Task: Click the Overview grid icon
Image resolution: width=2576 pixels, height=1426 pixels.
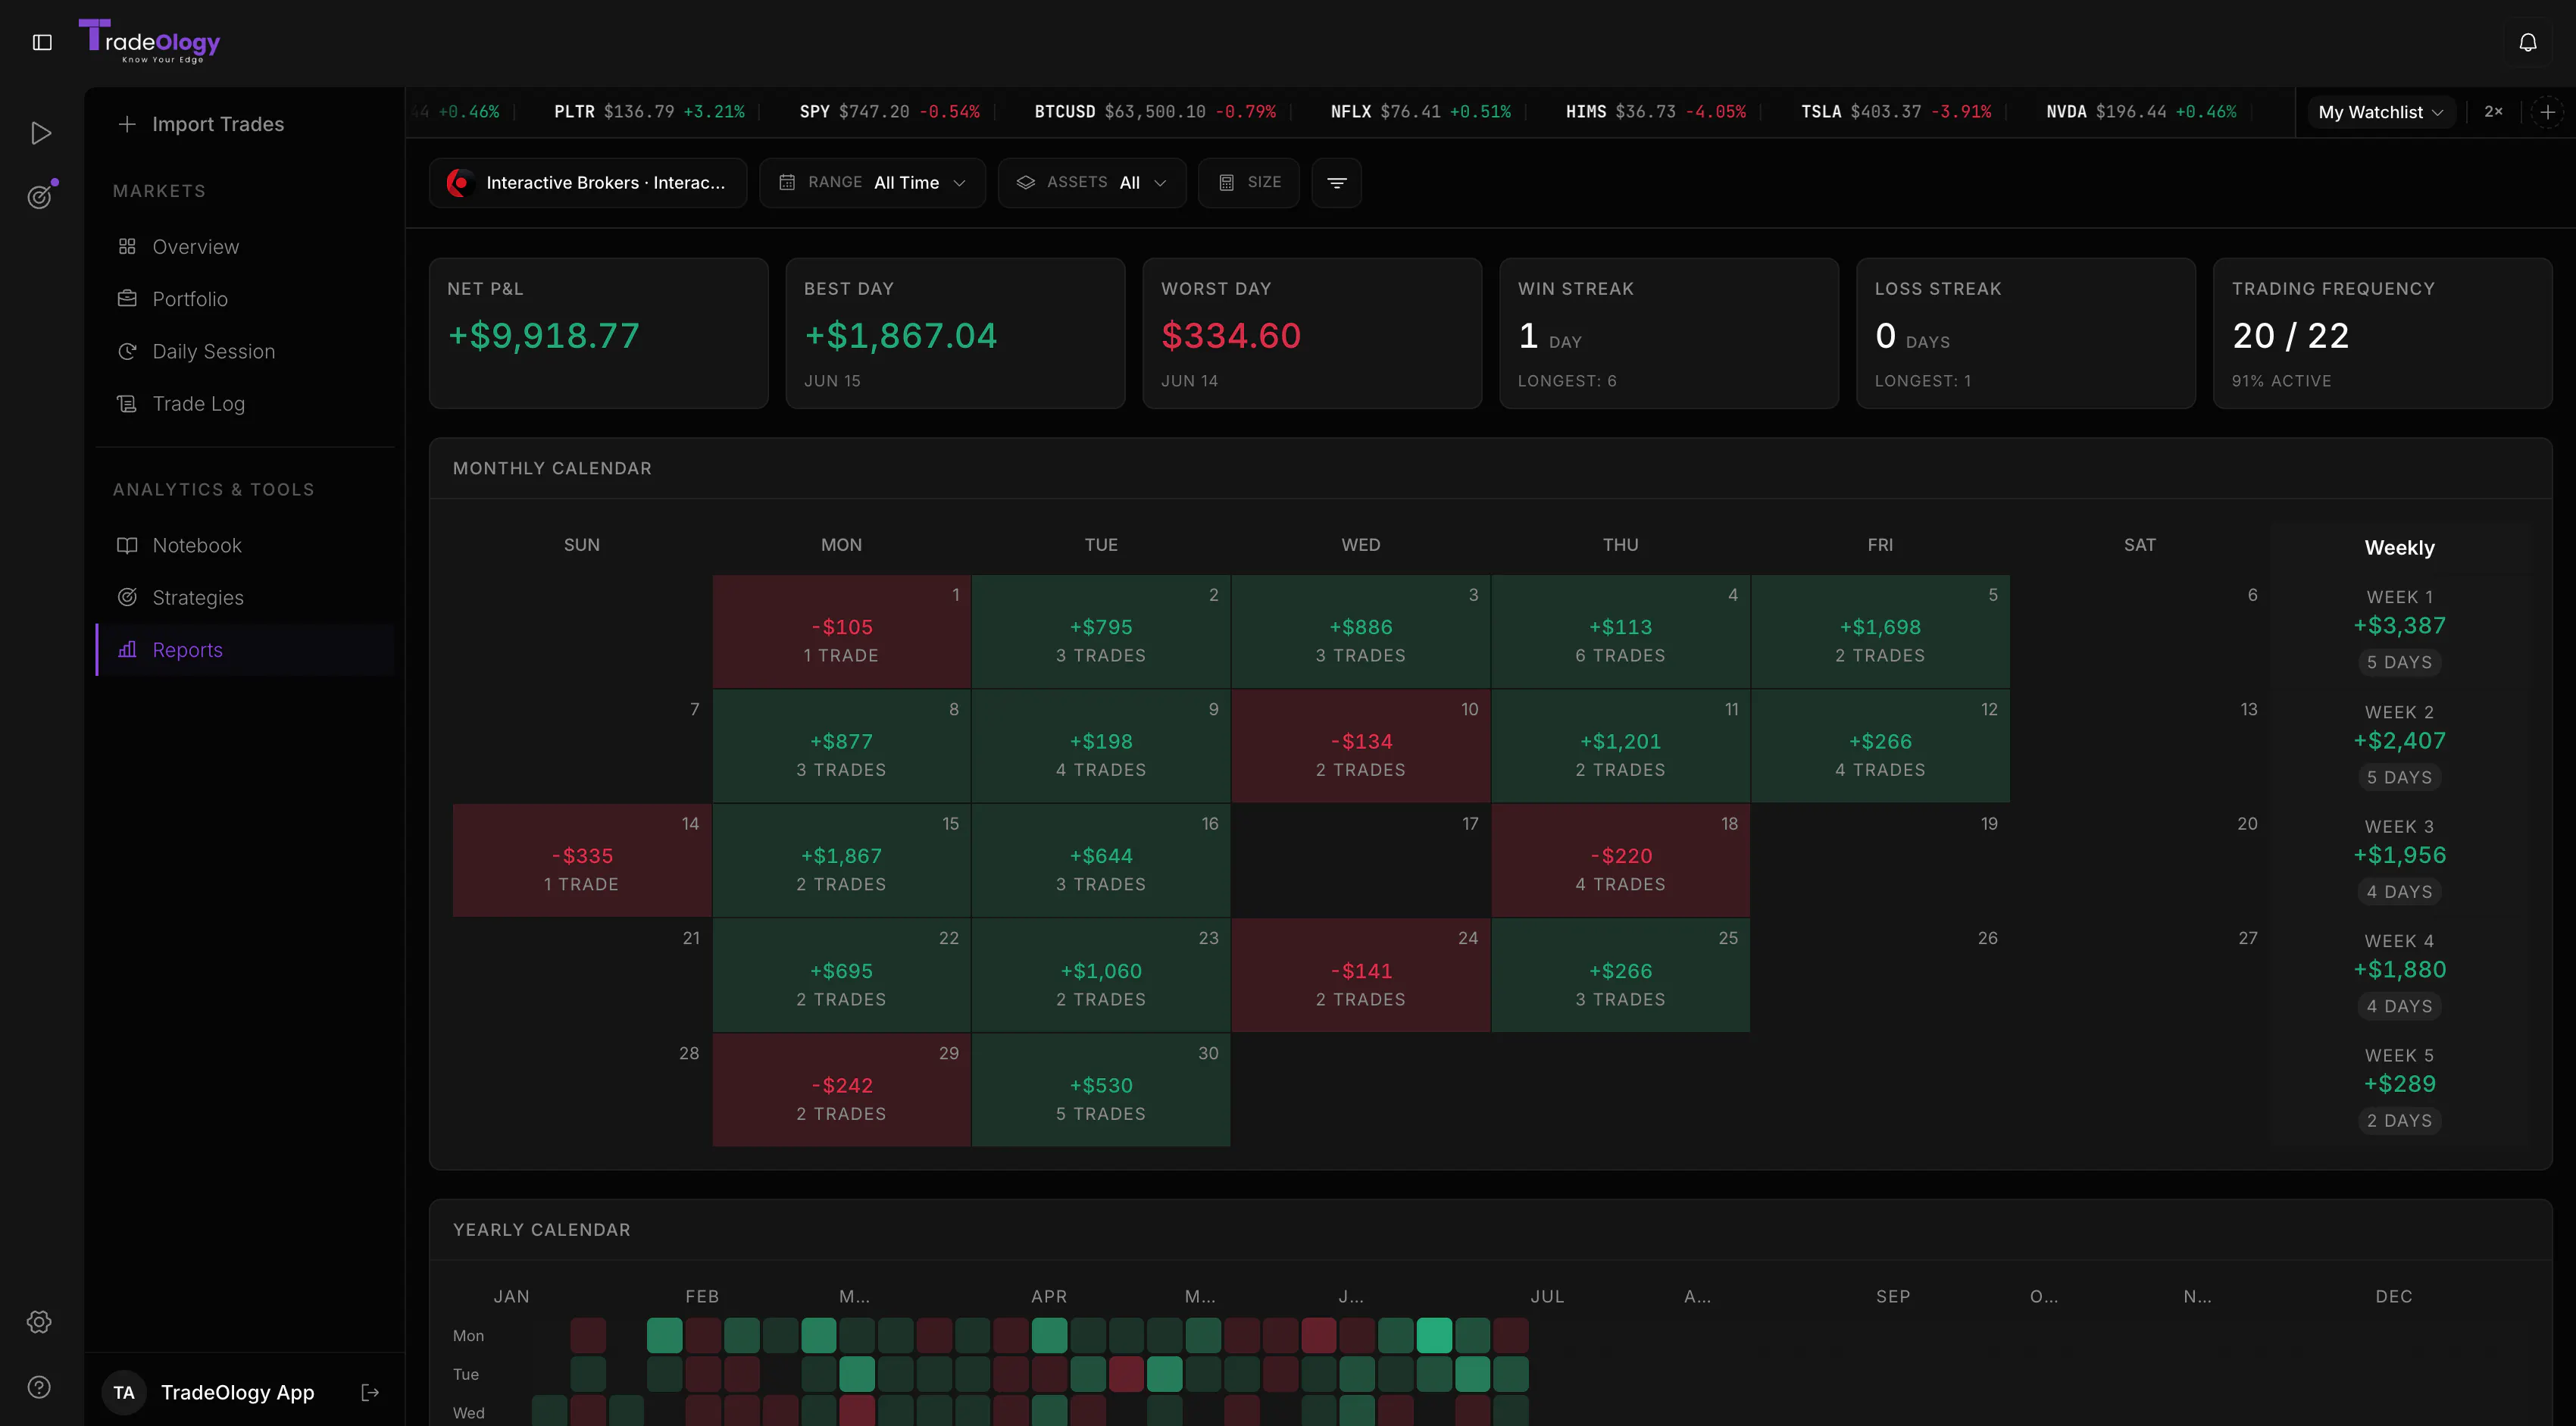Action: pyautogui.click(x=127, y=246)
